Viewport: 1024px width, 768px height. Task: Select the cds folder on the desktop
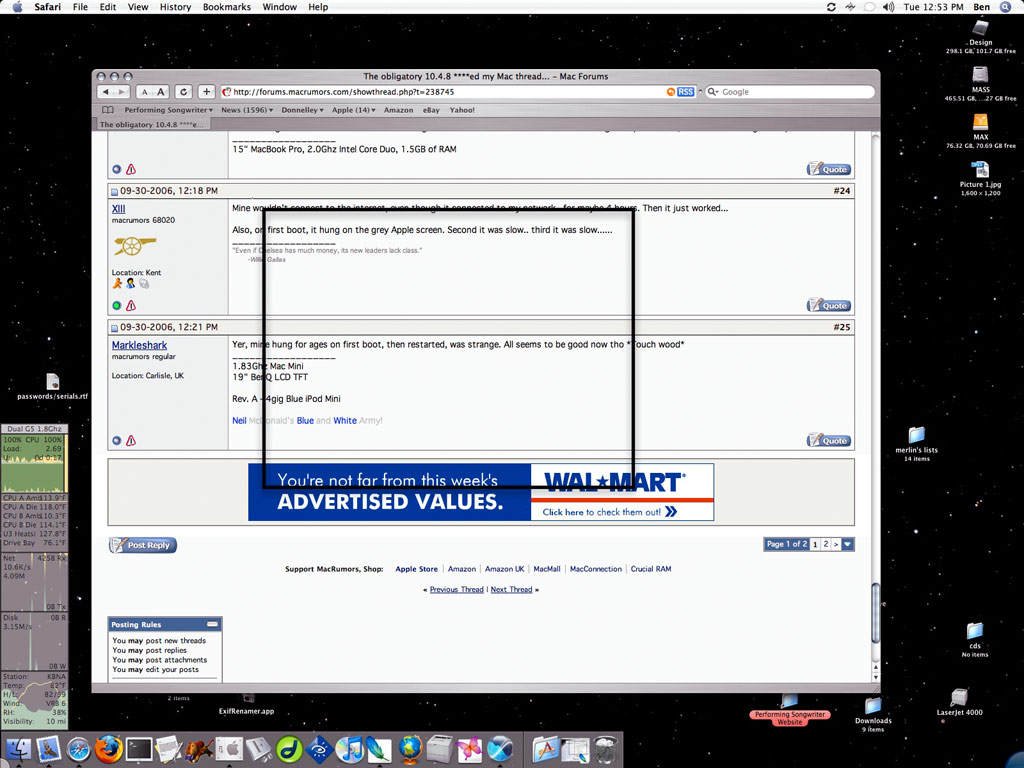(974, 631)
